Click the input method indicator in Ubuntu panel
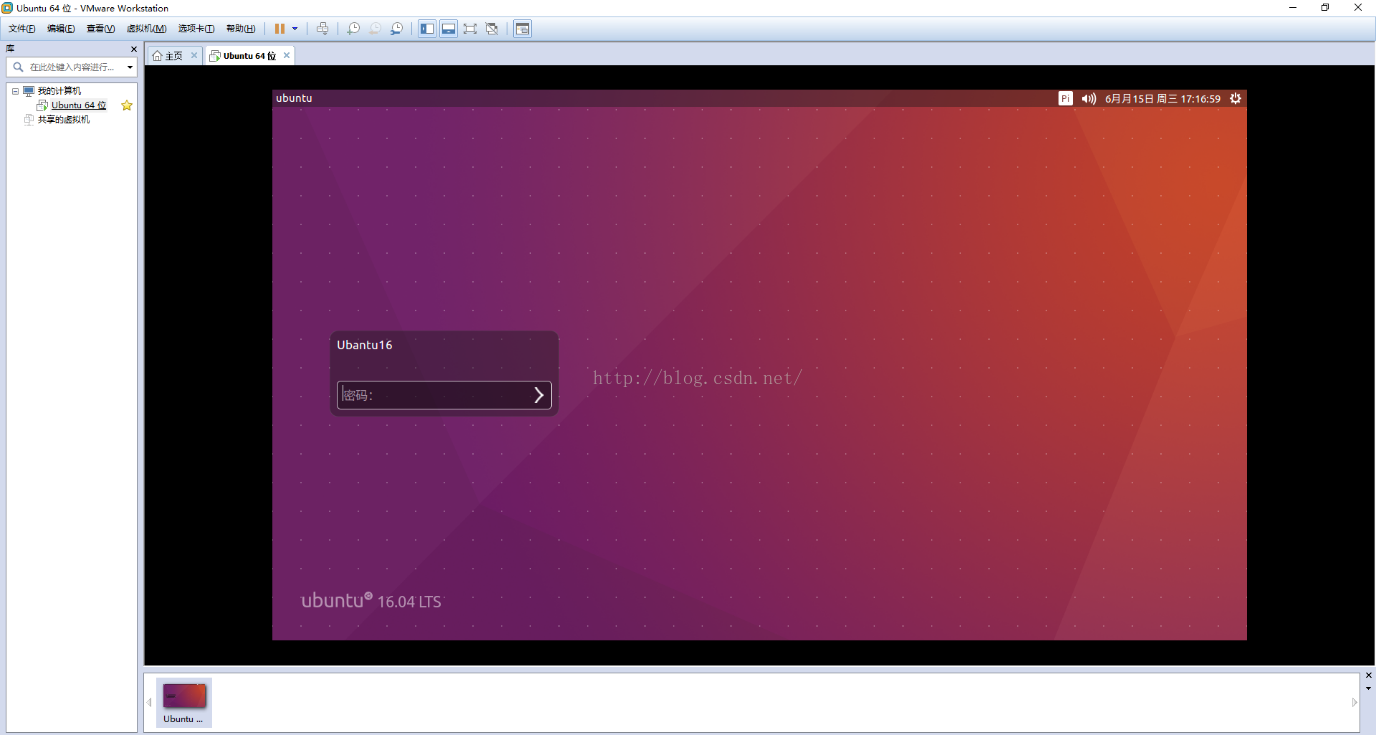The width and height of the screenshot is (1376, 735). point(1066,99)
